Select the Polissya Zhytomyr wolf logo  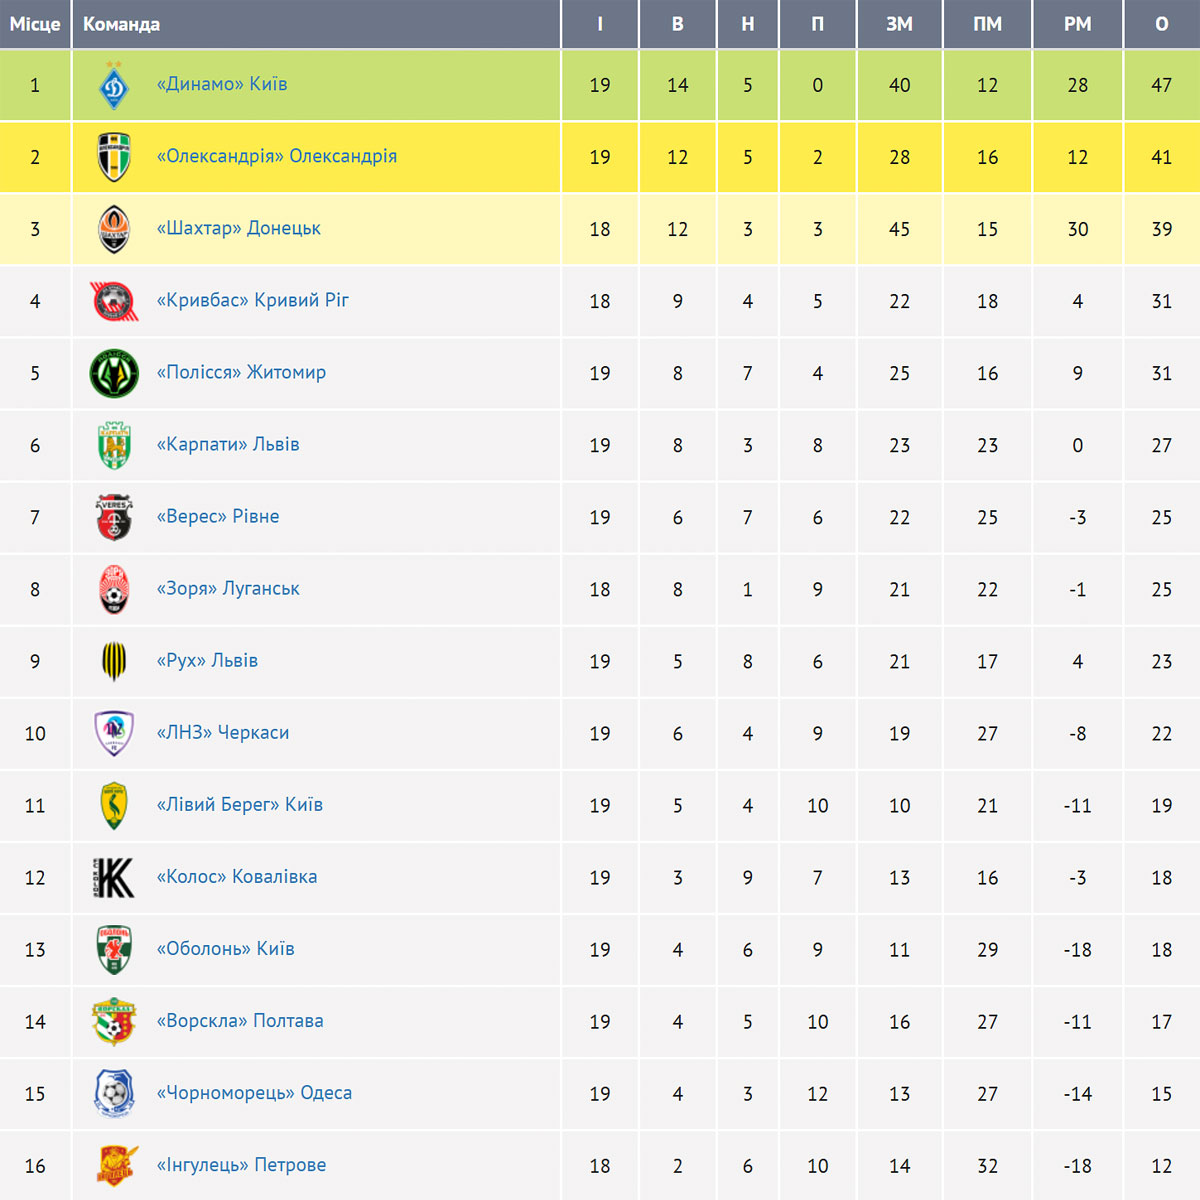[114, 373]
